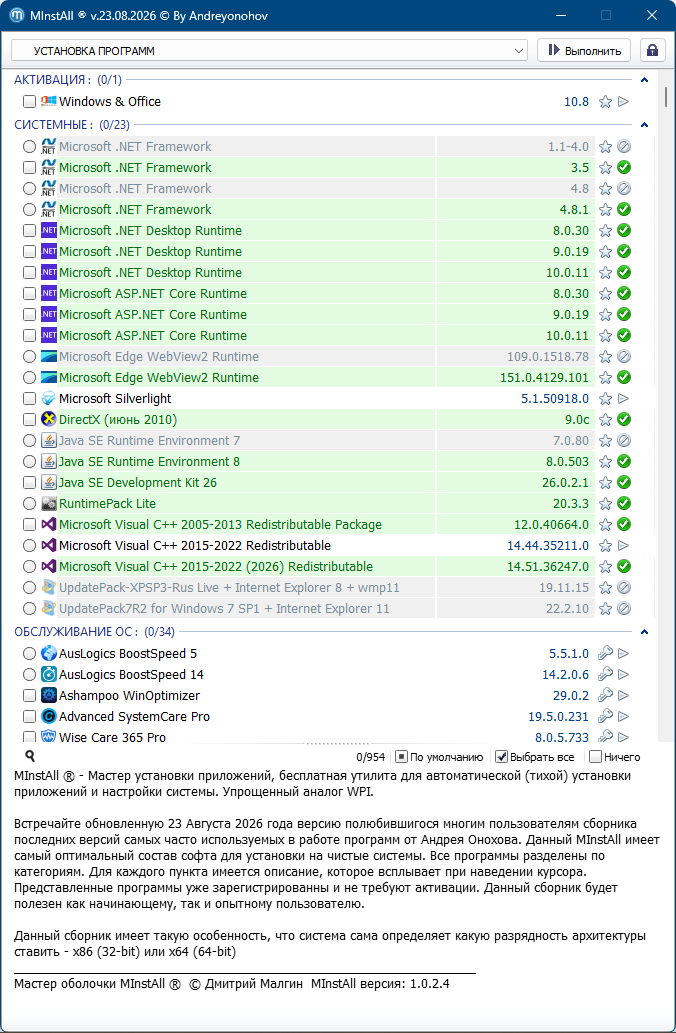
Task: Collapse the АКТИВАЦИЯ category
Action: [x=644, y=80]
